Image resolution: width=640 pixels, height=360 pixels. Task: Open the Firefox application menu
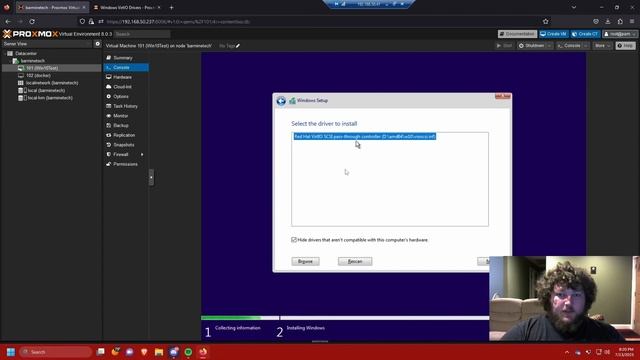point(632,21)
